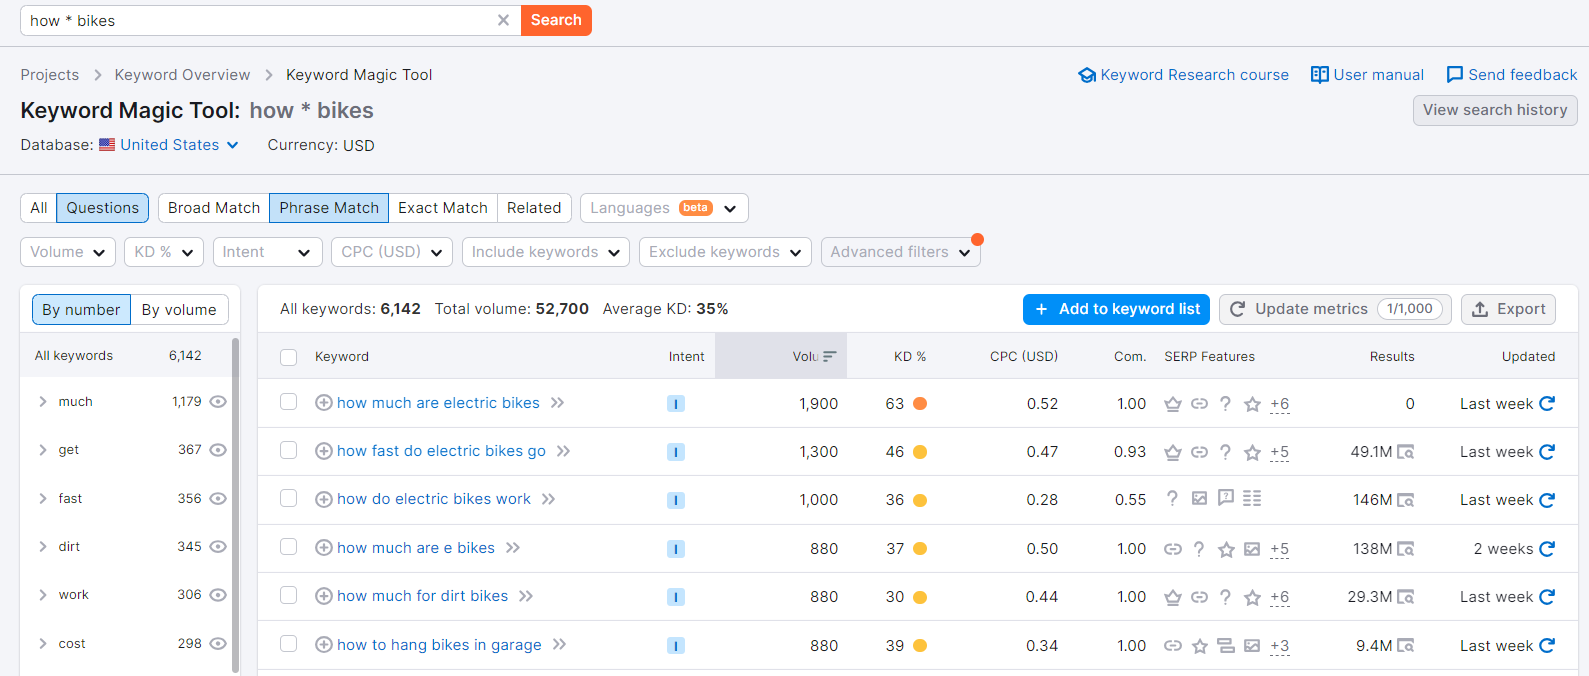Select all keywords via header checkbox
This screenshot has width=1589, height=676.
(289, 357)
